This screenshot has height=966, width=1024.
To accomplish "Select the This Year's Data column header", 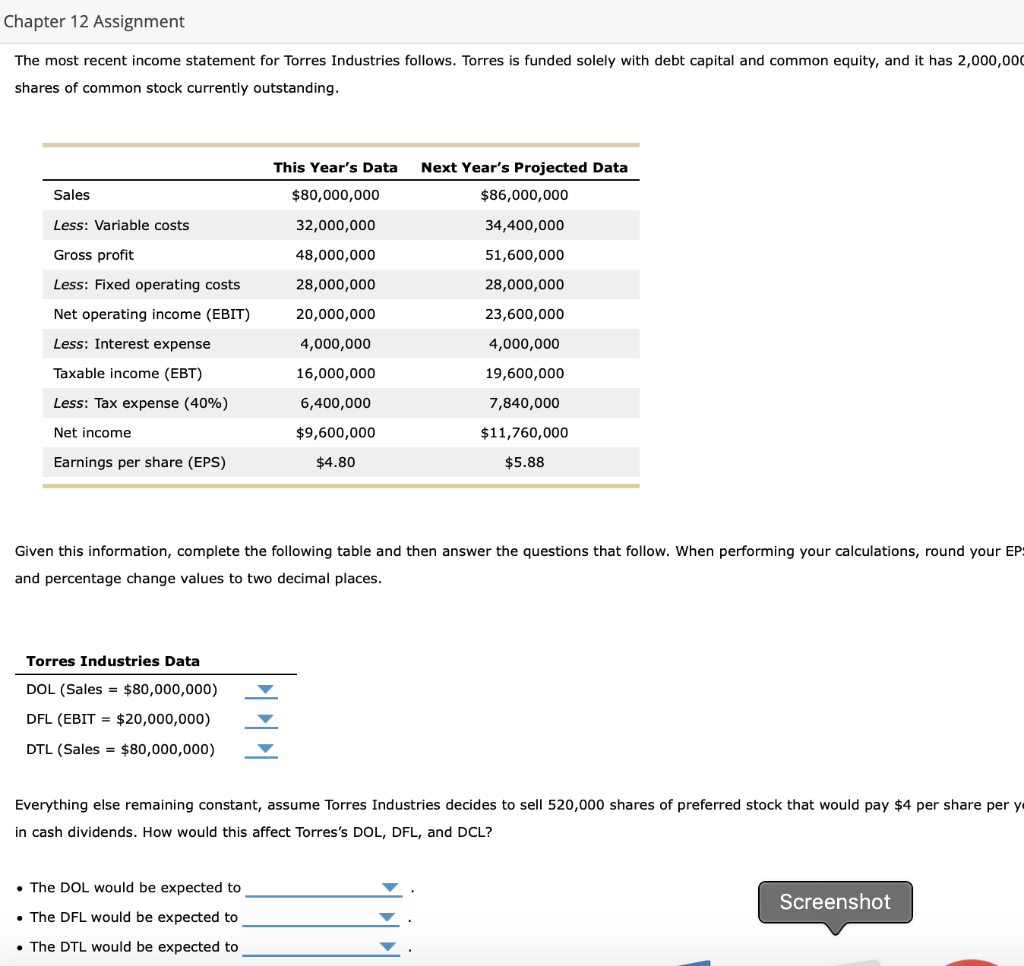I will tap(335, 167).
